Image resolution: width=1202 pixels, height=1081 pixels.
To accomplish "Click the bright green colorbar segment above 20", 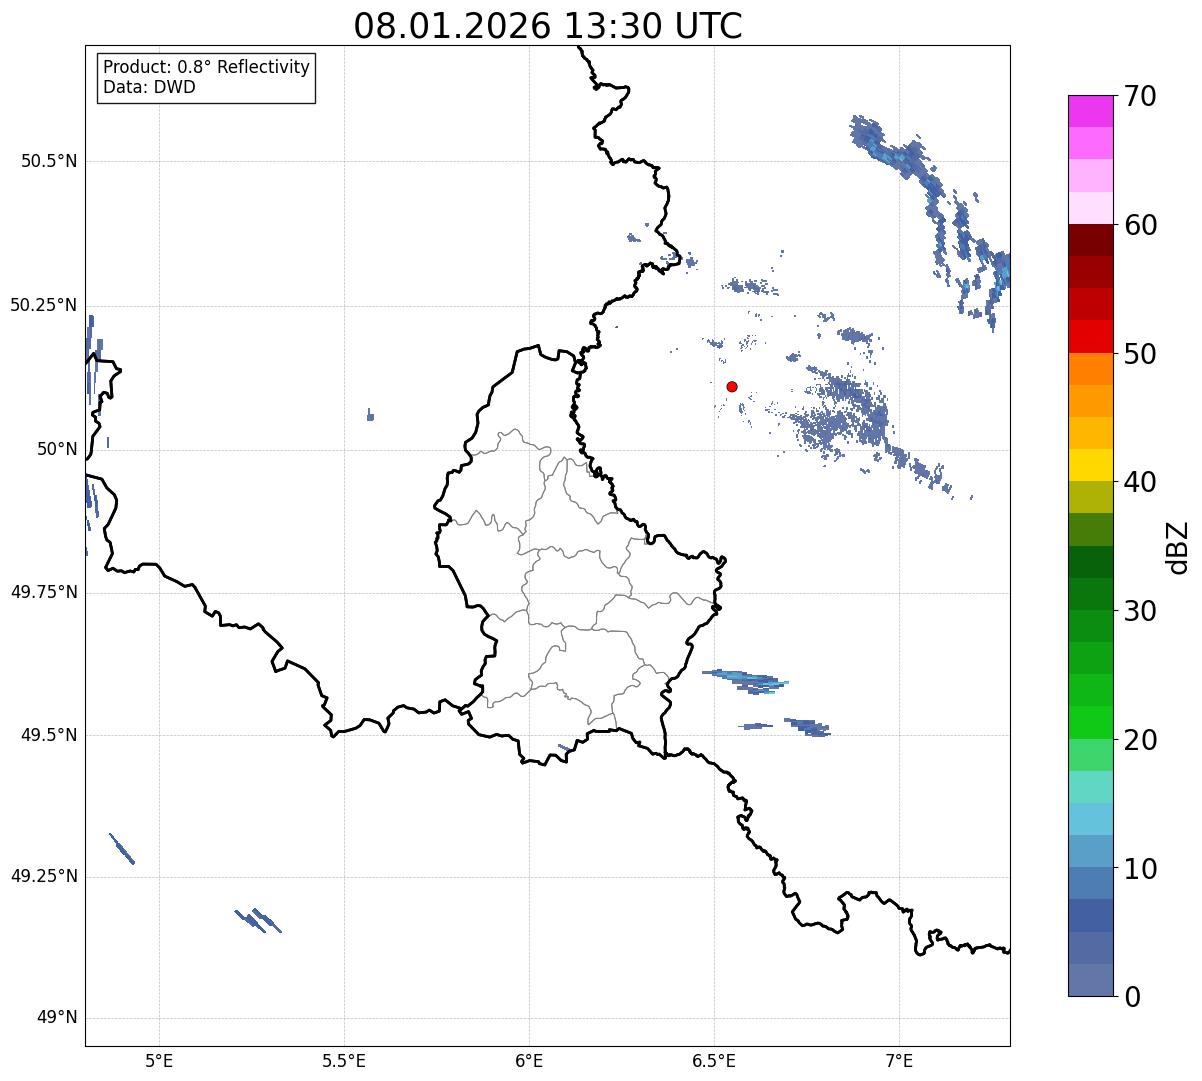I will coord(1090,723).
